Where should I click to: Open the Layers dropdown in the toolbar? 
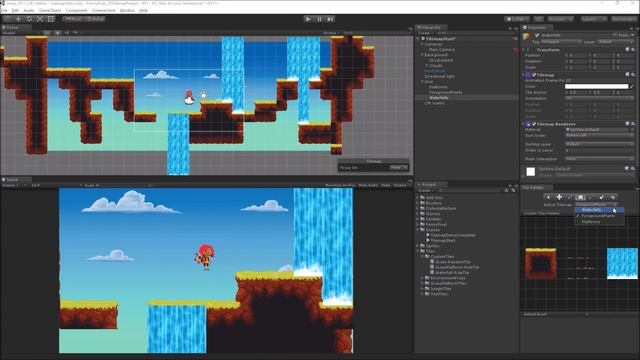pos(593,19)
